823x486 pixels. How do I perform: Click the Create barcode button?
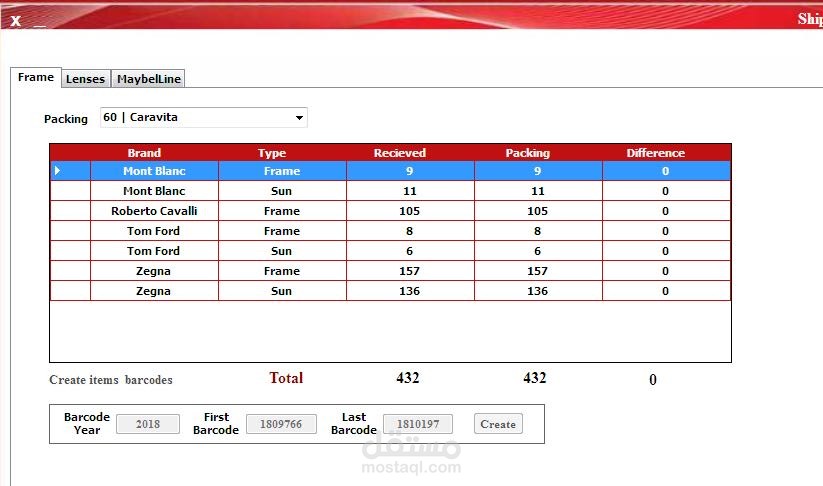tap(498, 424)
